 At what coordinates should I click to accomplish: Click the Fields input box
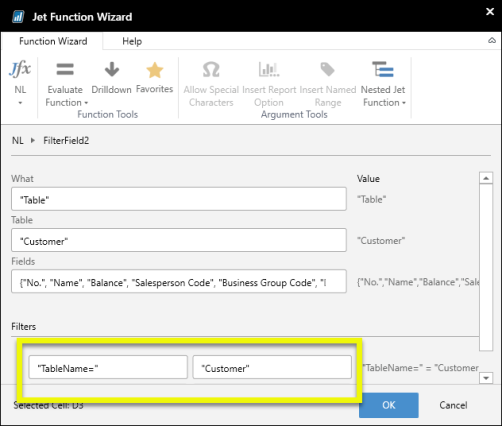click(x=179, y=281)
